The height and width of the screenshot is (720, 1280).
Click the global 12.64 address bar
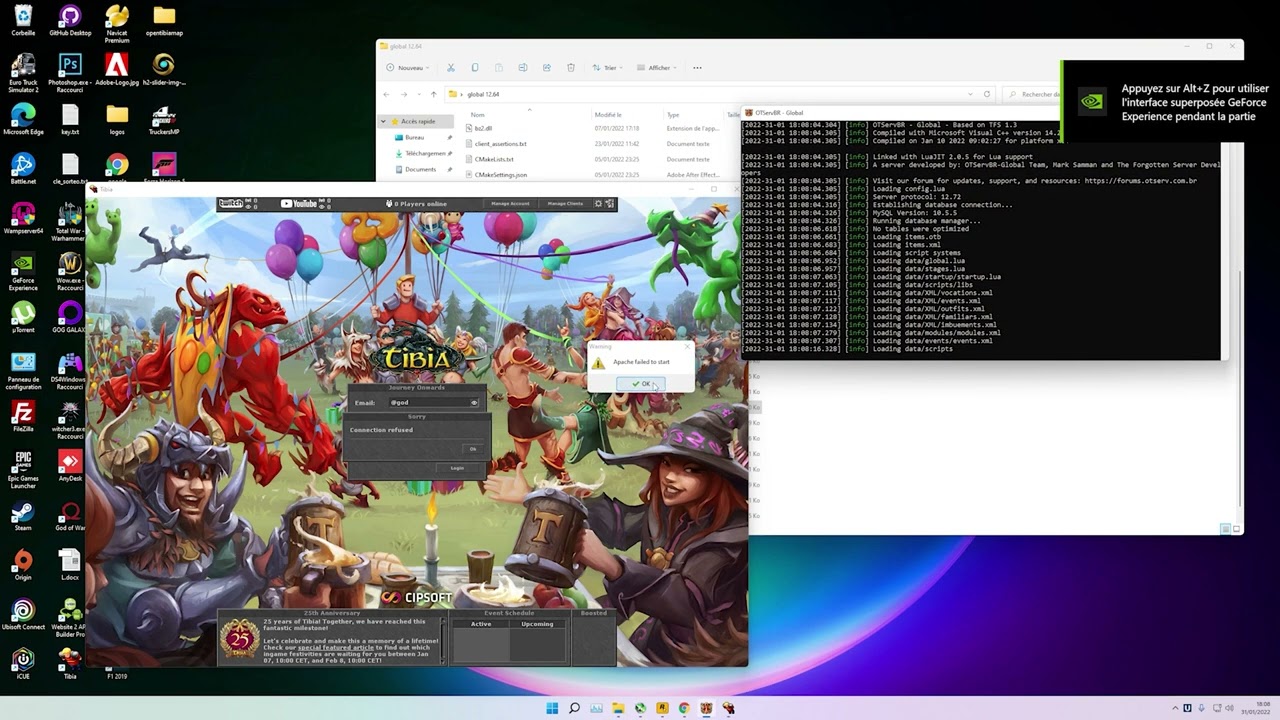click(x=720, y=94)
